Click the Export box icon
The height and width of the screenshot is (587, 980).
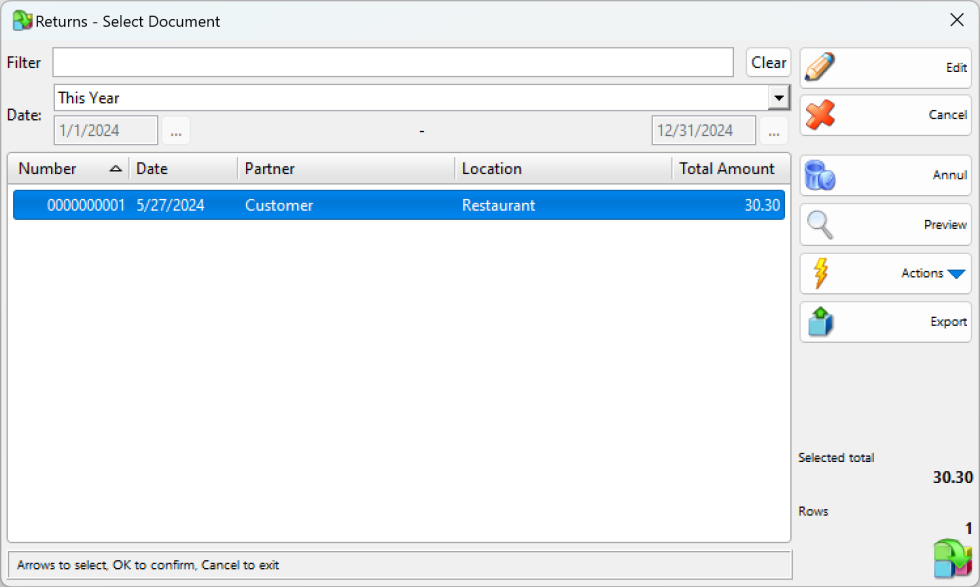820,322
